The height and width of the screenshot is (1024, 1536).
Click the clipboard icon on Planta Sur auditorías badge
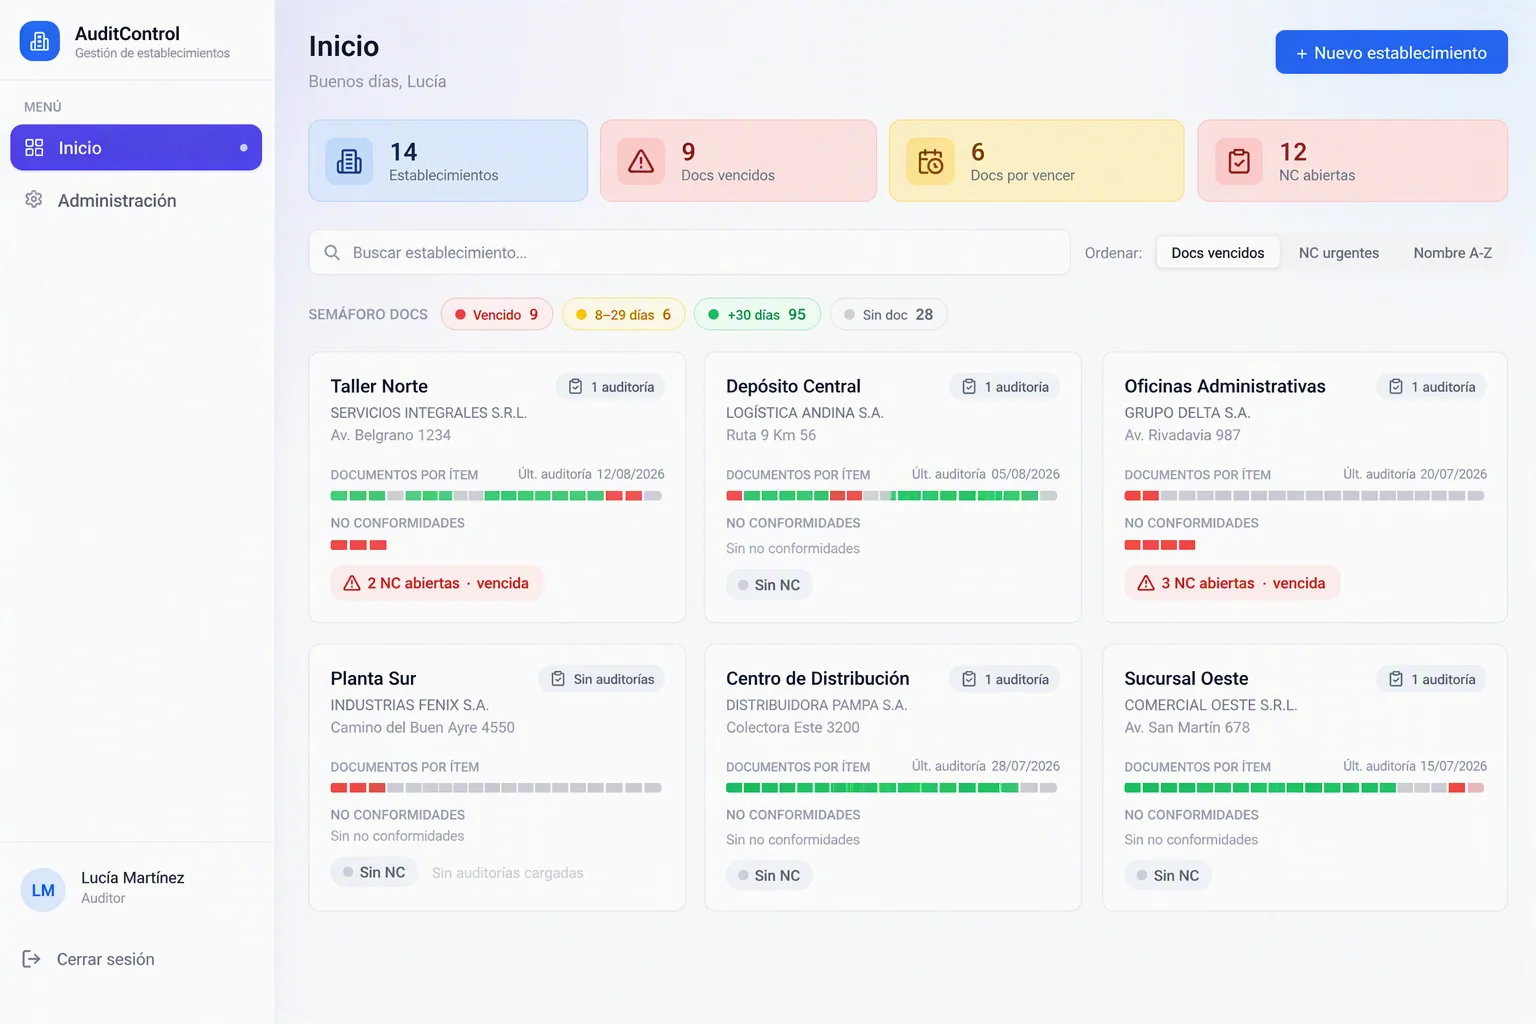coord(558,679)
